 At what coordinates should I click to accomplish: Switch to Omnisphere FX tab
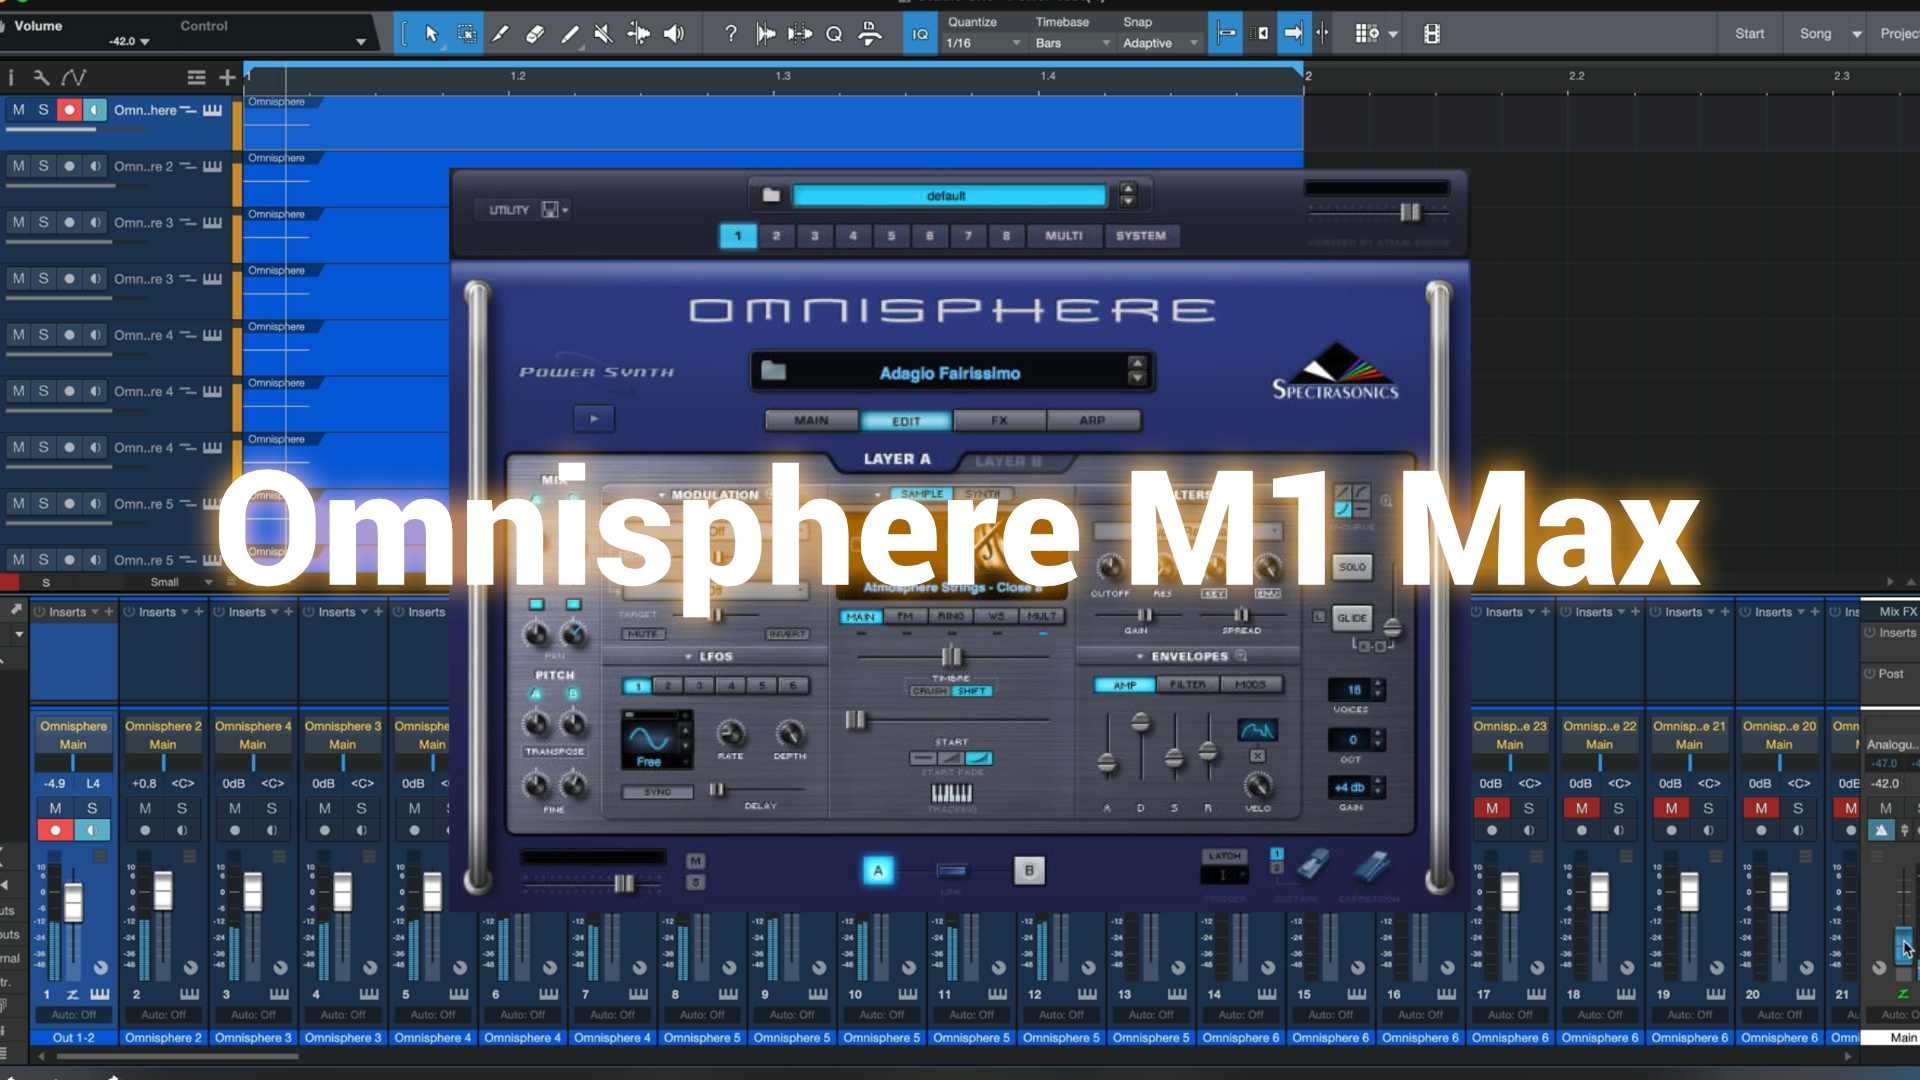click(x=999, y=421)
